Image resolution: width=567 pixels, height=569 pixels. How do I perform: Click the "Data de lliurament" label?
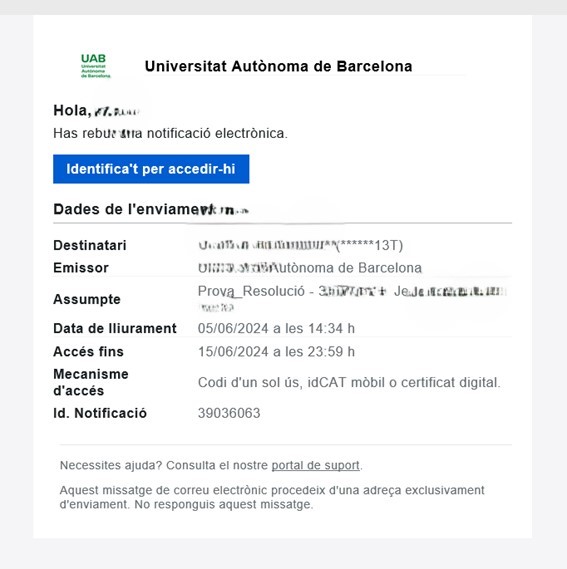coord(115,329)
